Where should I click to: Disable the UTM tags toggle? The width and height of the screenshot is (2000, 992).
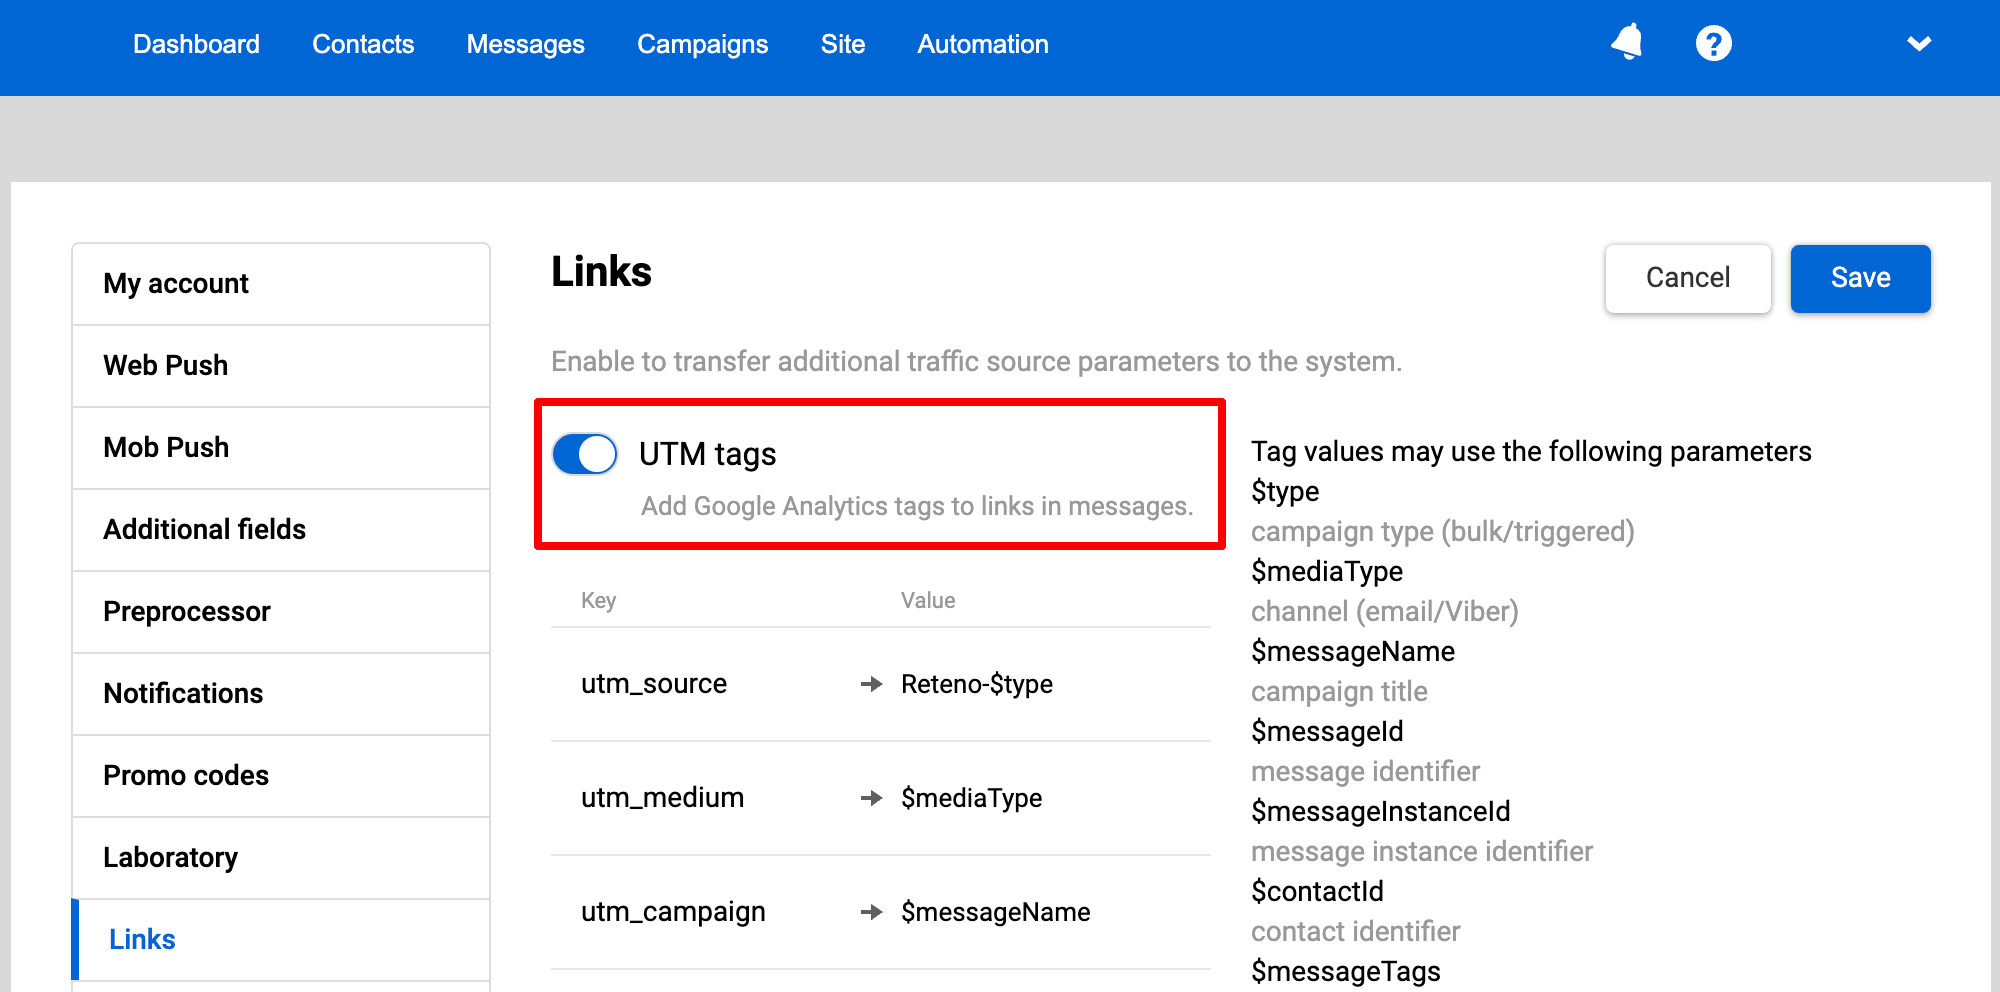584,453
